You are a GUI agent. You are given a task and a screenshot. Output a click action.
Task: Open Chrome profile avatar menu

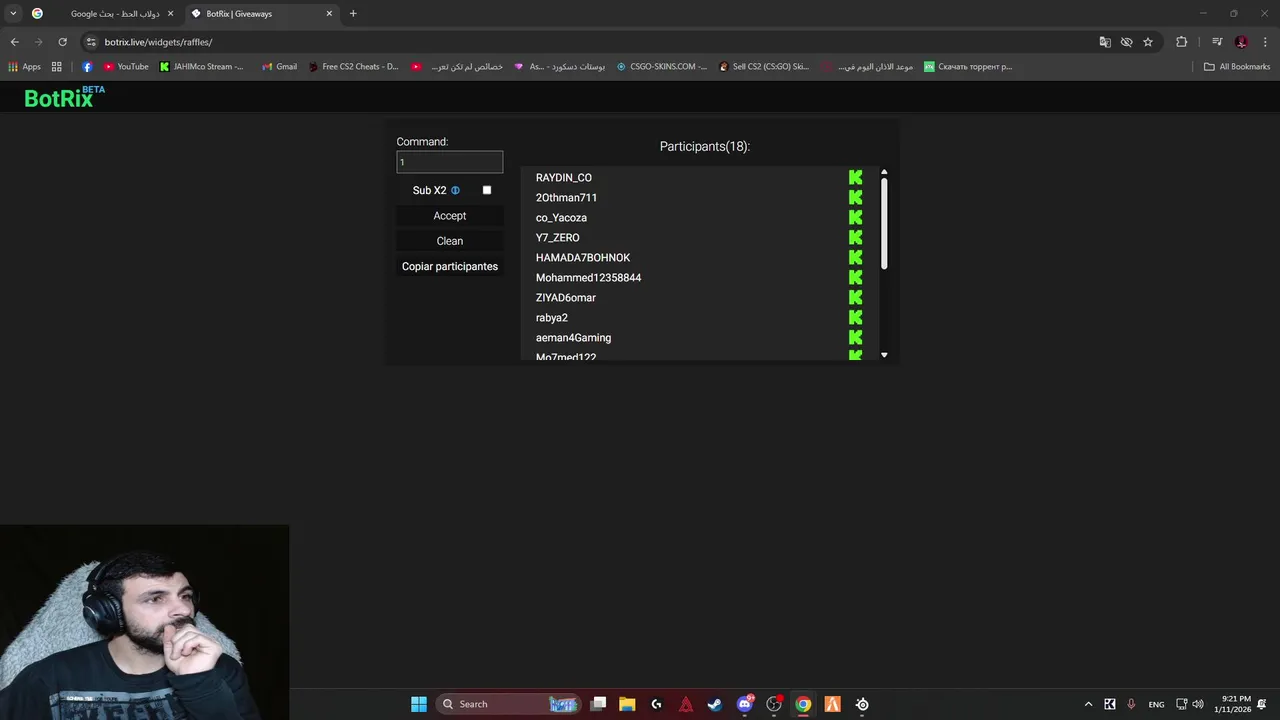click(x=1241, y=42)
